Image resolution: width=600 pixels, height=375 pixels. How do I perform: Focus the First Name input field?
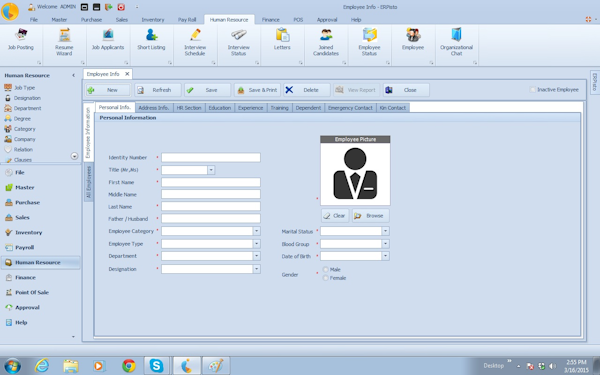coord(211,182)
